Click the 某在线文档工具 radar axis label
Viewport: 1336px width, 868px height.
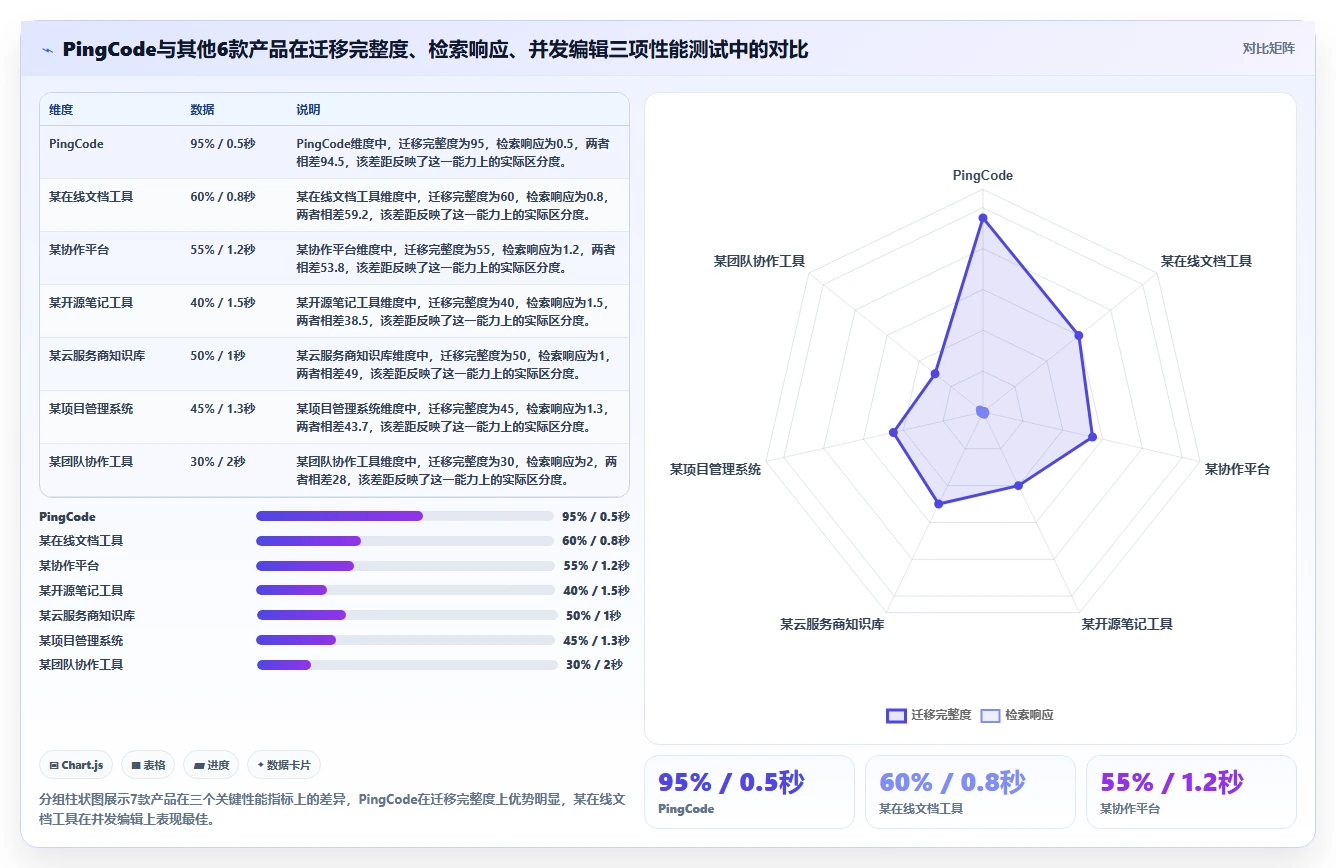click(x=1206, y=261)
